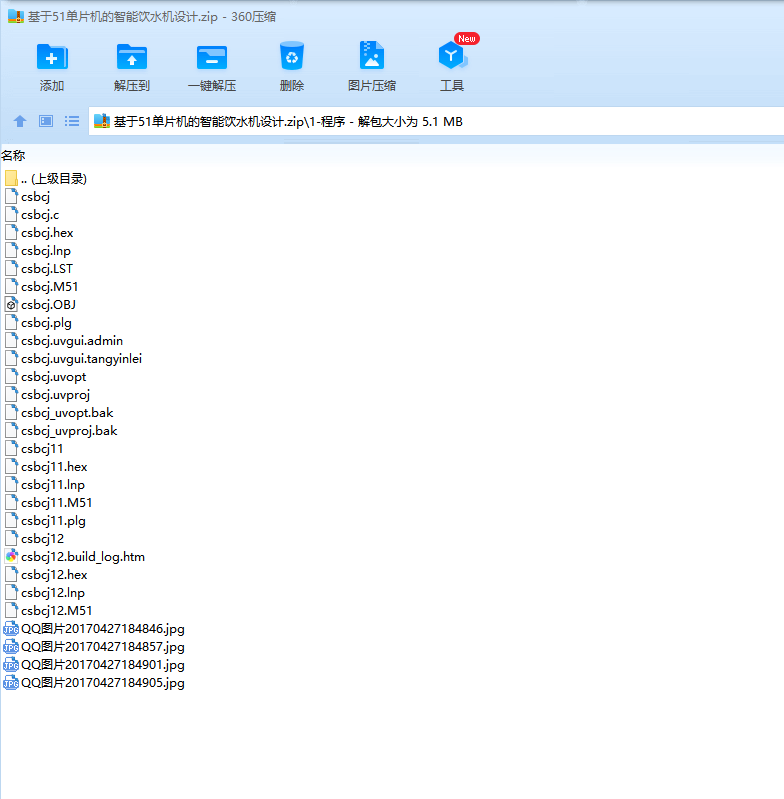The width and height of the screenshot is (784, 799).
Task: Click the 360压缩 app icon in title bar
Action: point(16,16)
